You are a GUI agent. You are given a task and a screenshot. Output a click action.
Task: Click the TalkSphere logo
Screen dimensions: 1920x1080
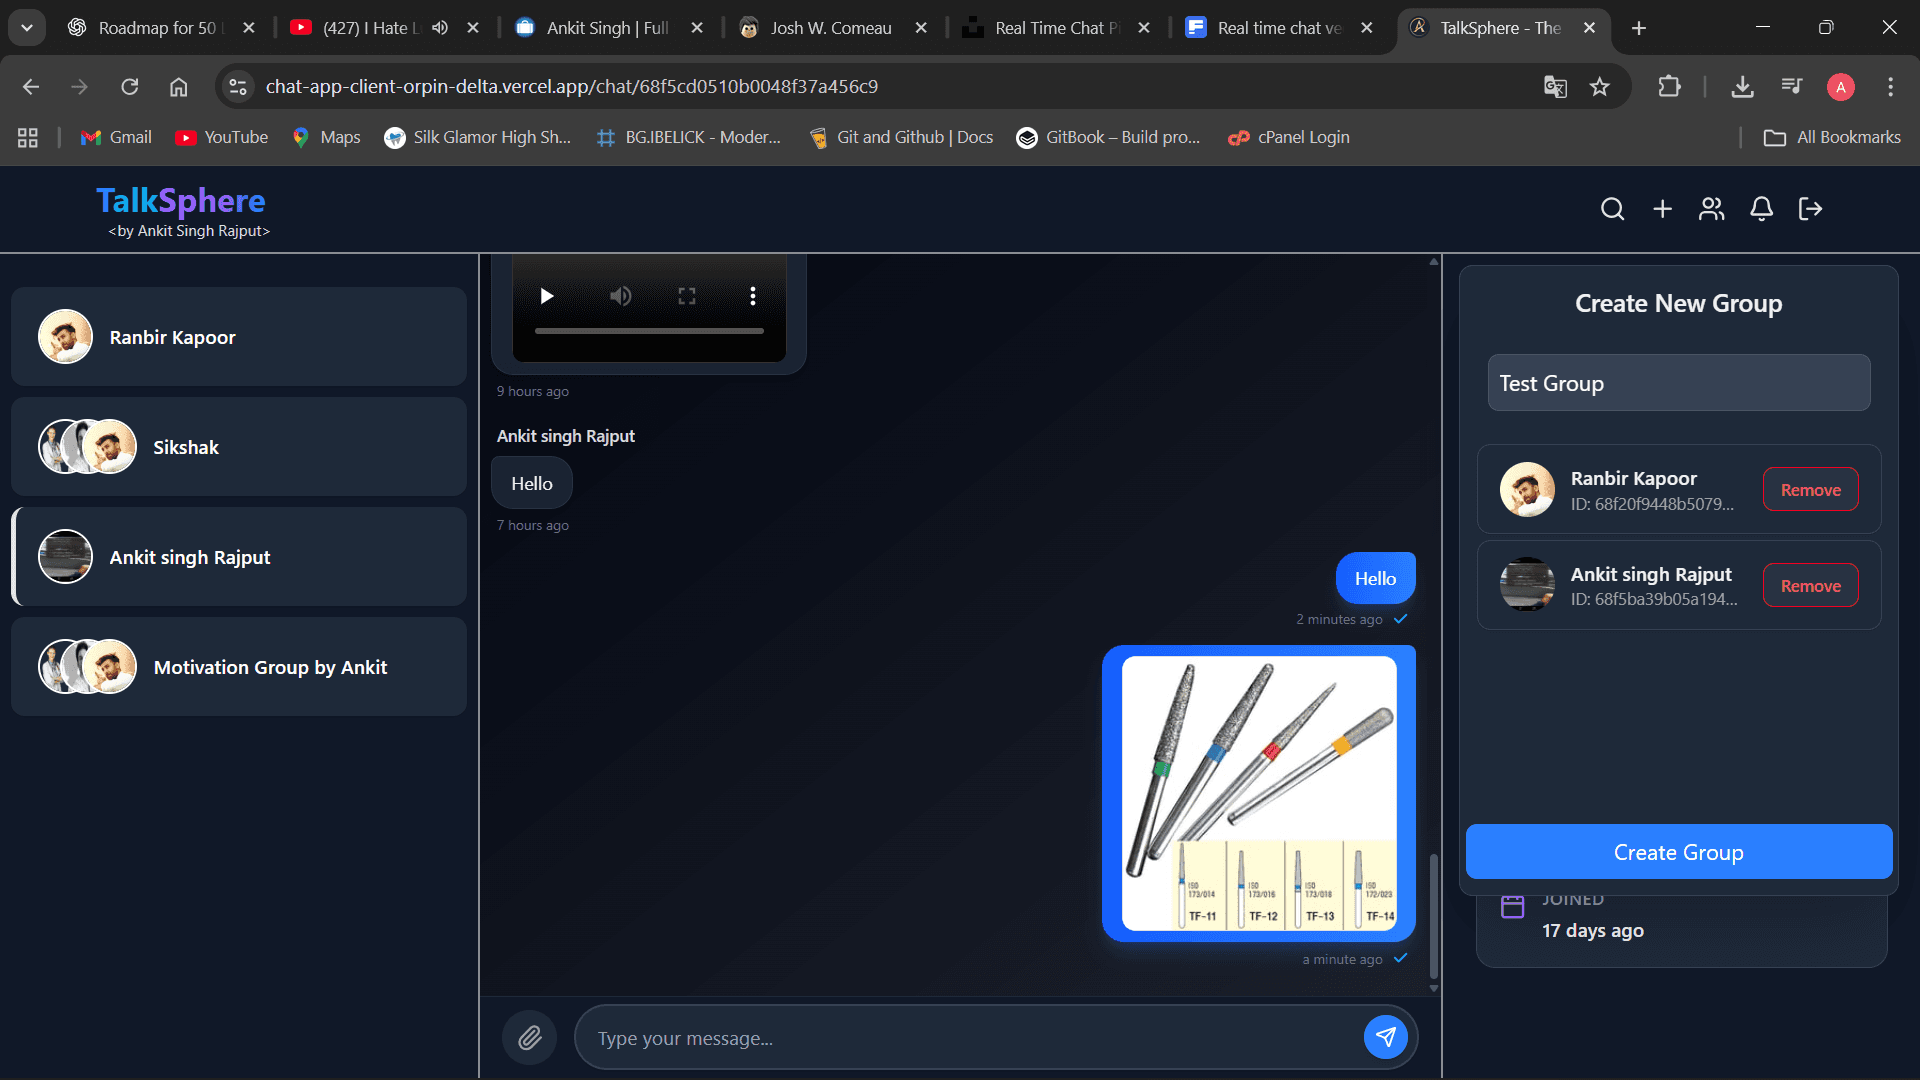(x=180, y=201)
